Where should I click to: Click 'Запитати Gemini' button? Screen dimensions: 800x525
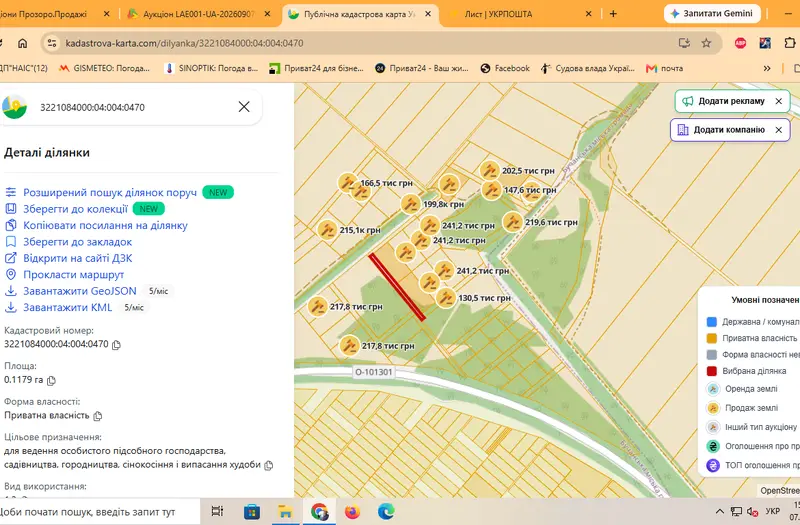(712, 14)
